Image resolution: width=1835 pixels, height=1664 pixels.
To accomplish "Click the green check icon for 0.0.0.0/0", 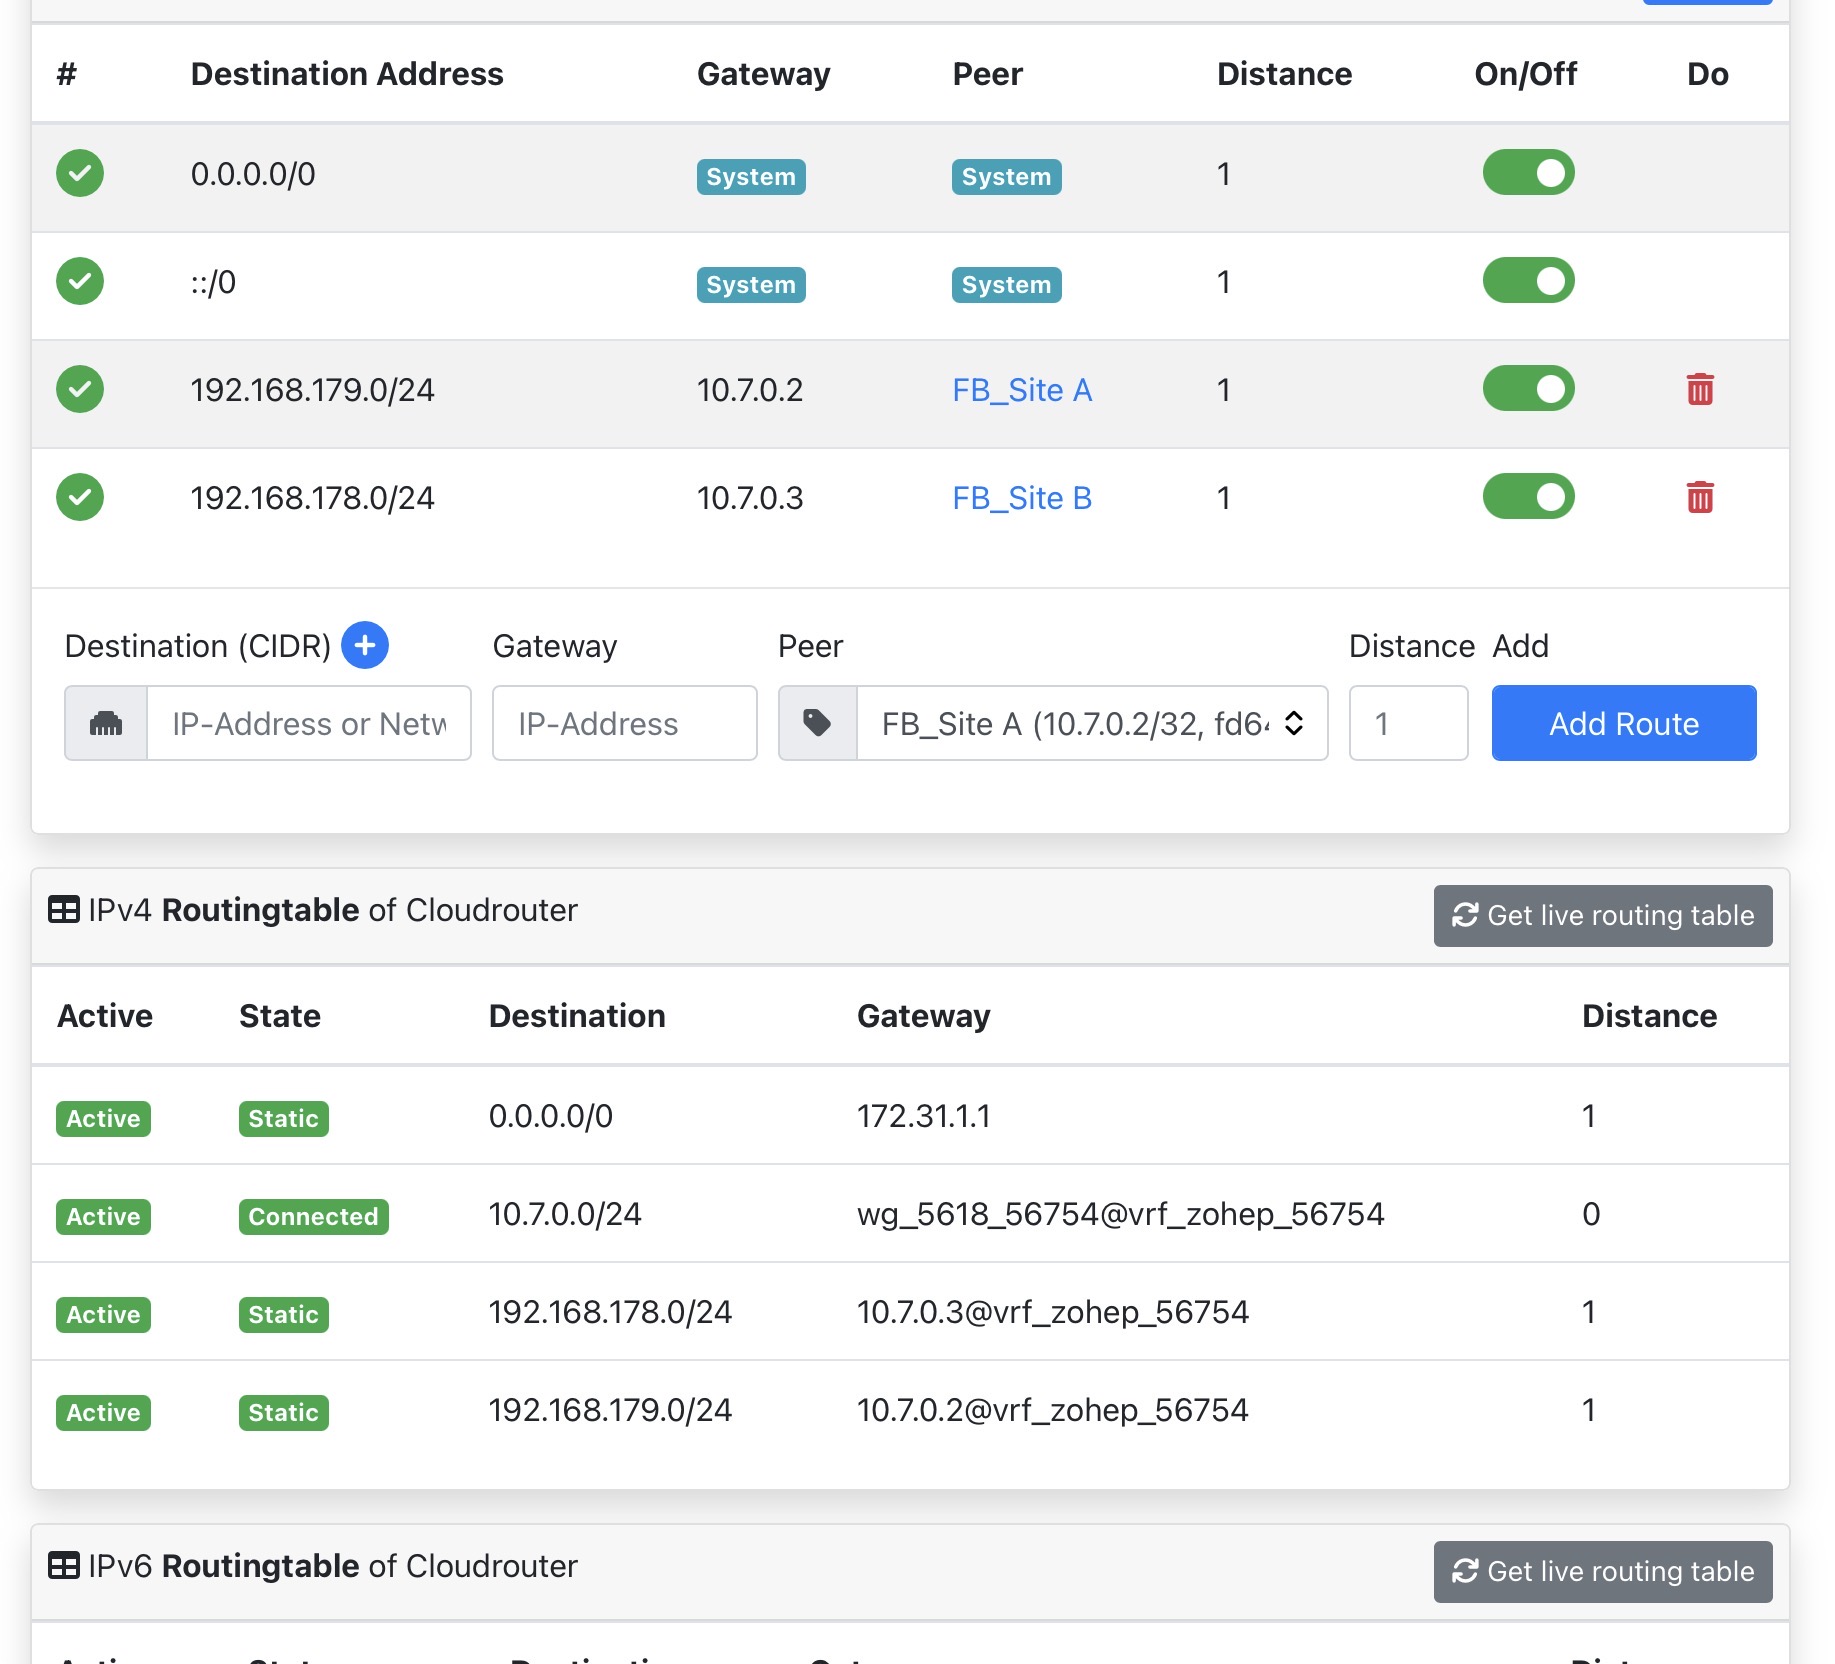I will (x=80, y=174).
